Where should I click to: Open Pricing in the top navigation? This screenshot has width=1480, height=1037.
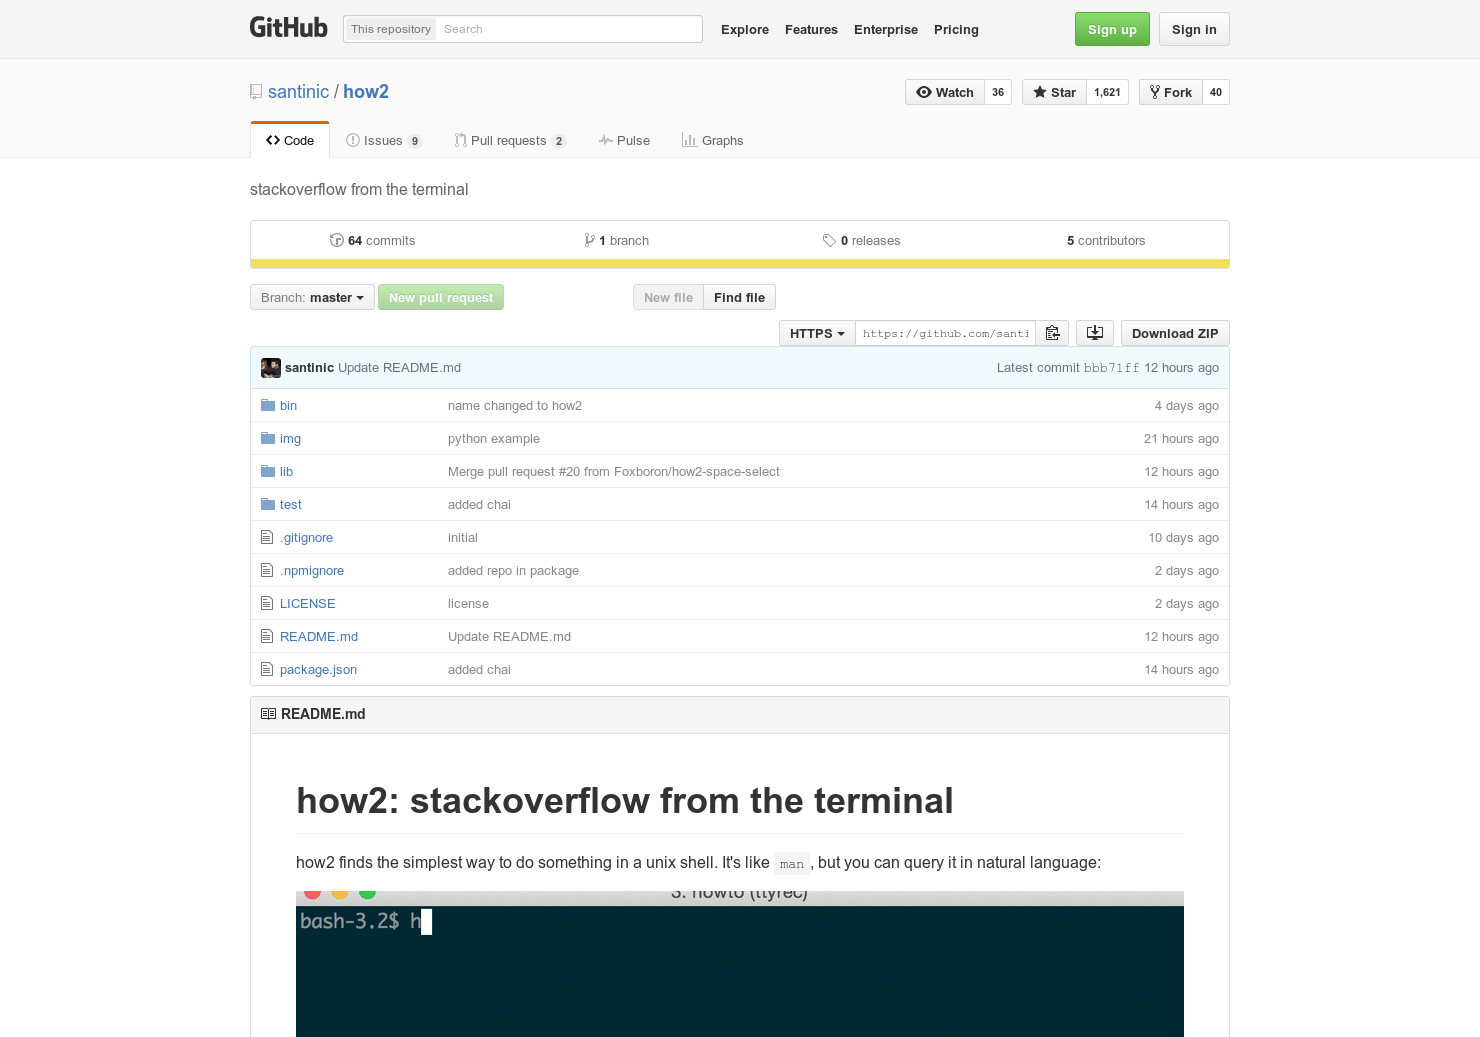[x=956, y=29]
